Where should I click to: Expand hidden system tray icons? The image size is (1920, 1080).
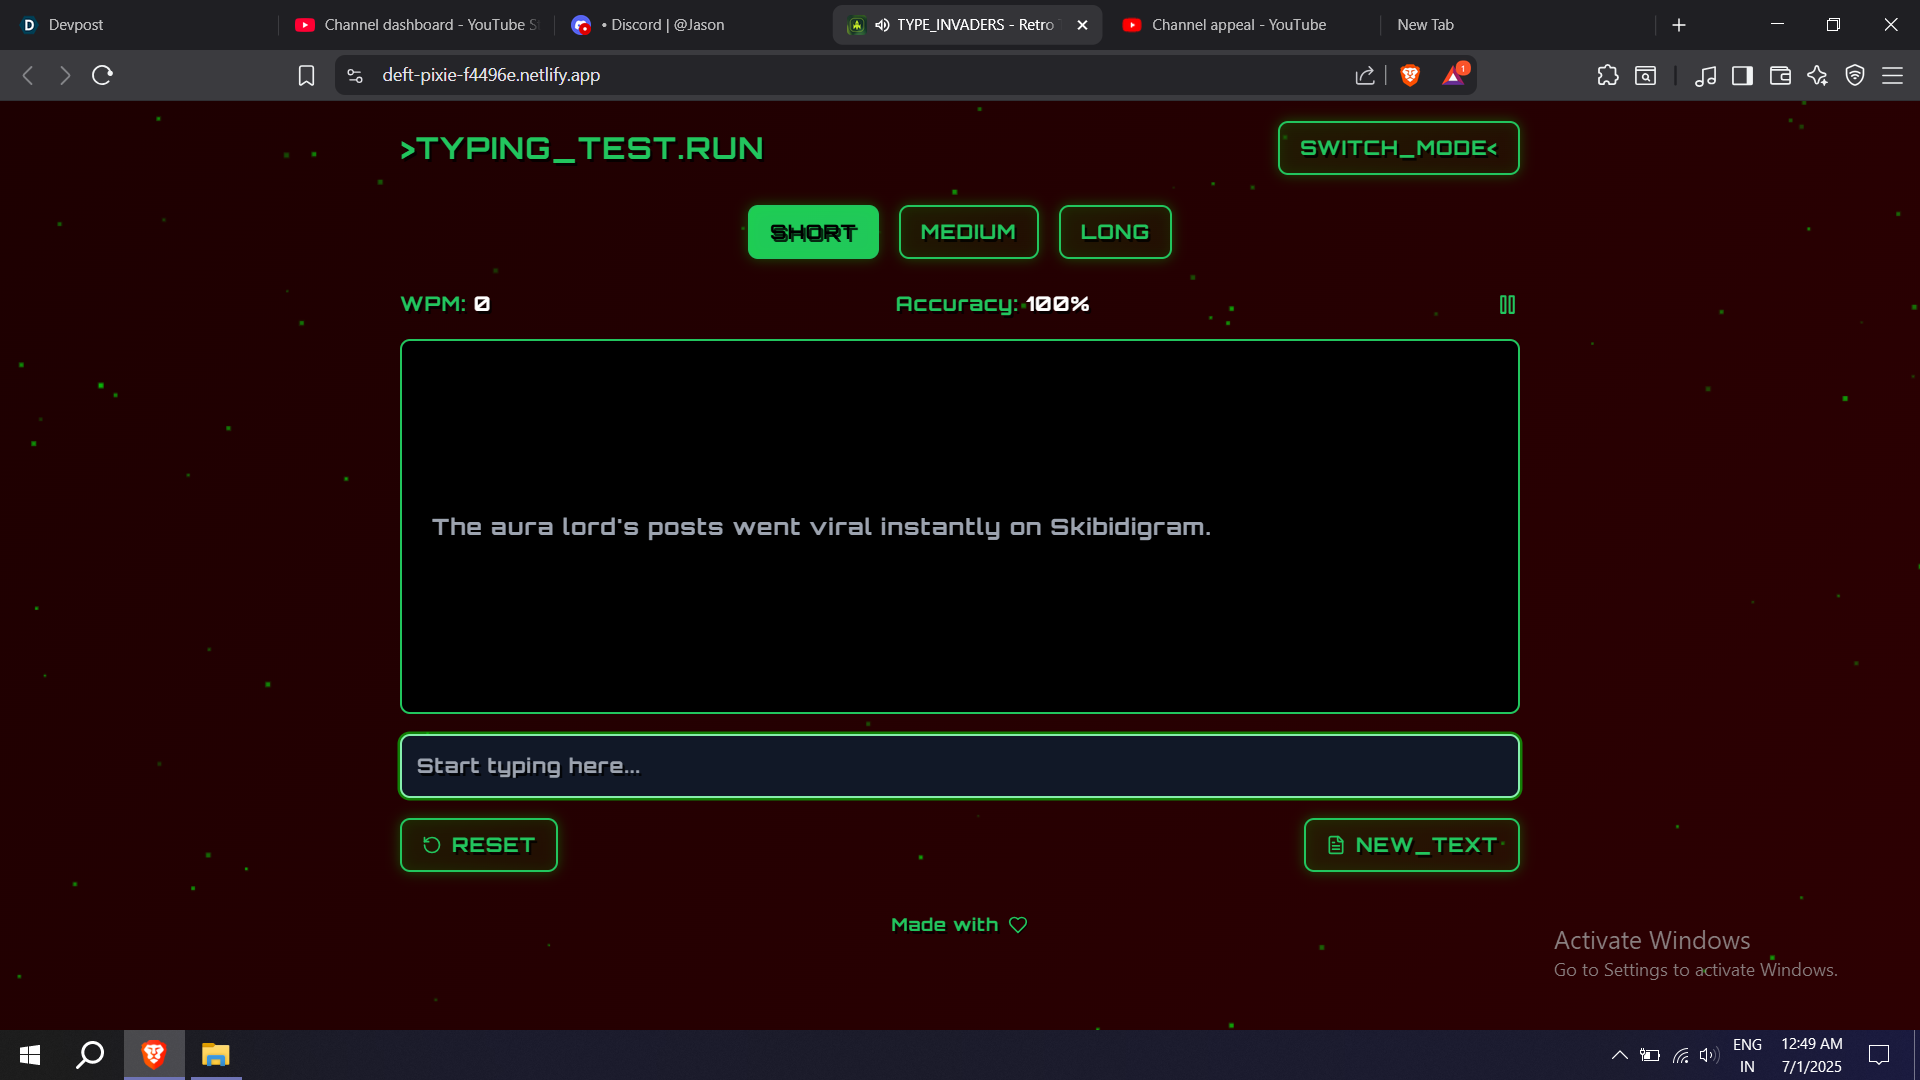tap(1619, 1055)
